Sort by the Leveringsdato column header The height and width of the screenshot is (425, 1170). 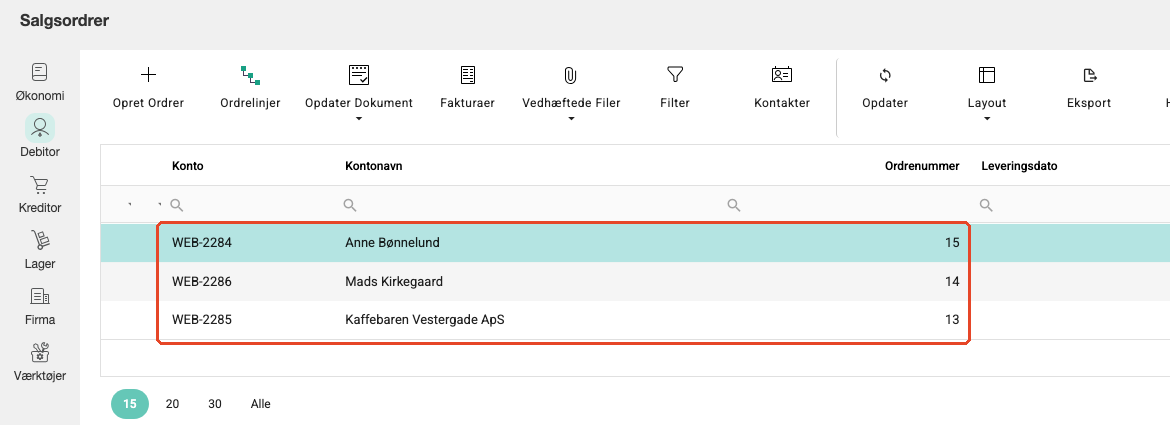point(1019,166)
